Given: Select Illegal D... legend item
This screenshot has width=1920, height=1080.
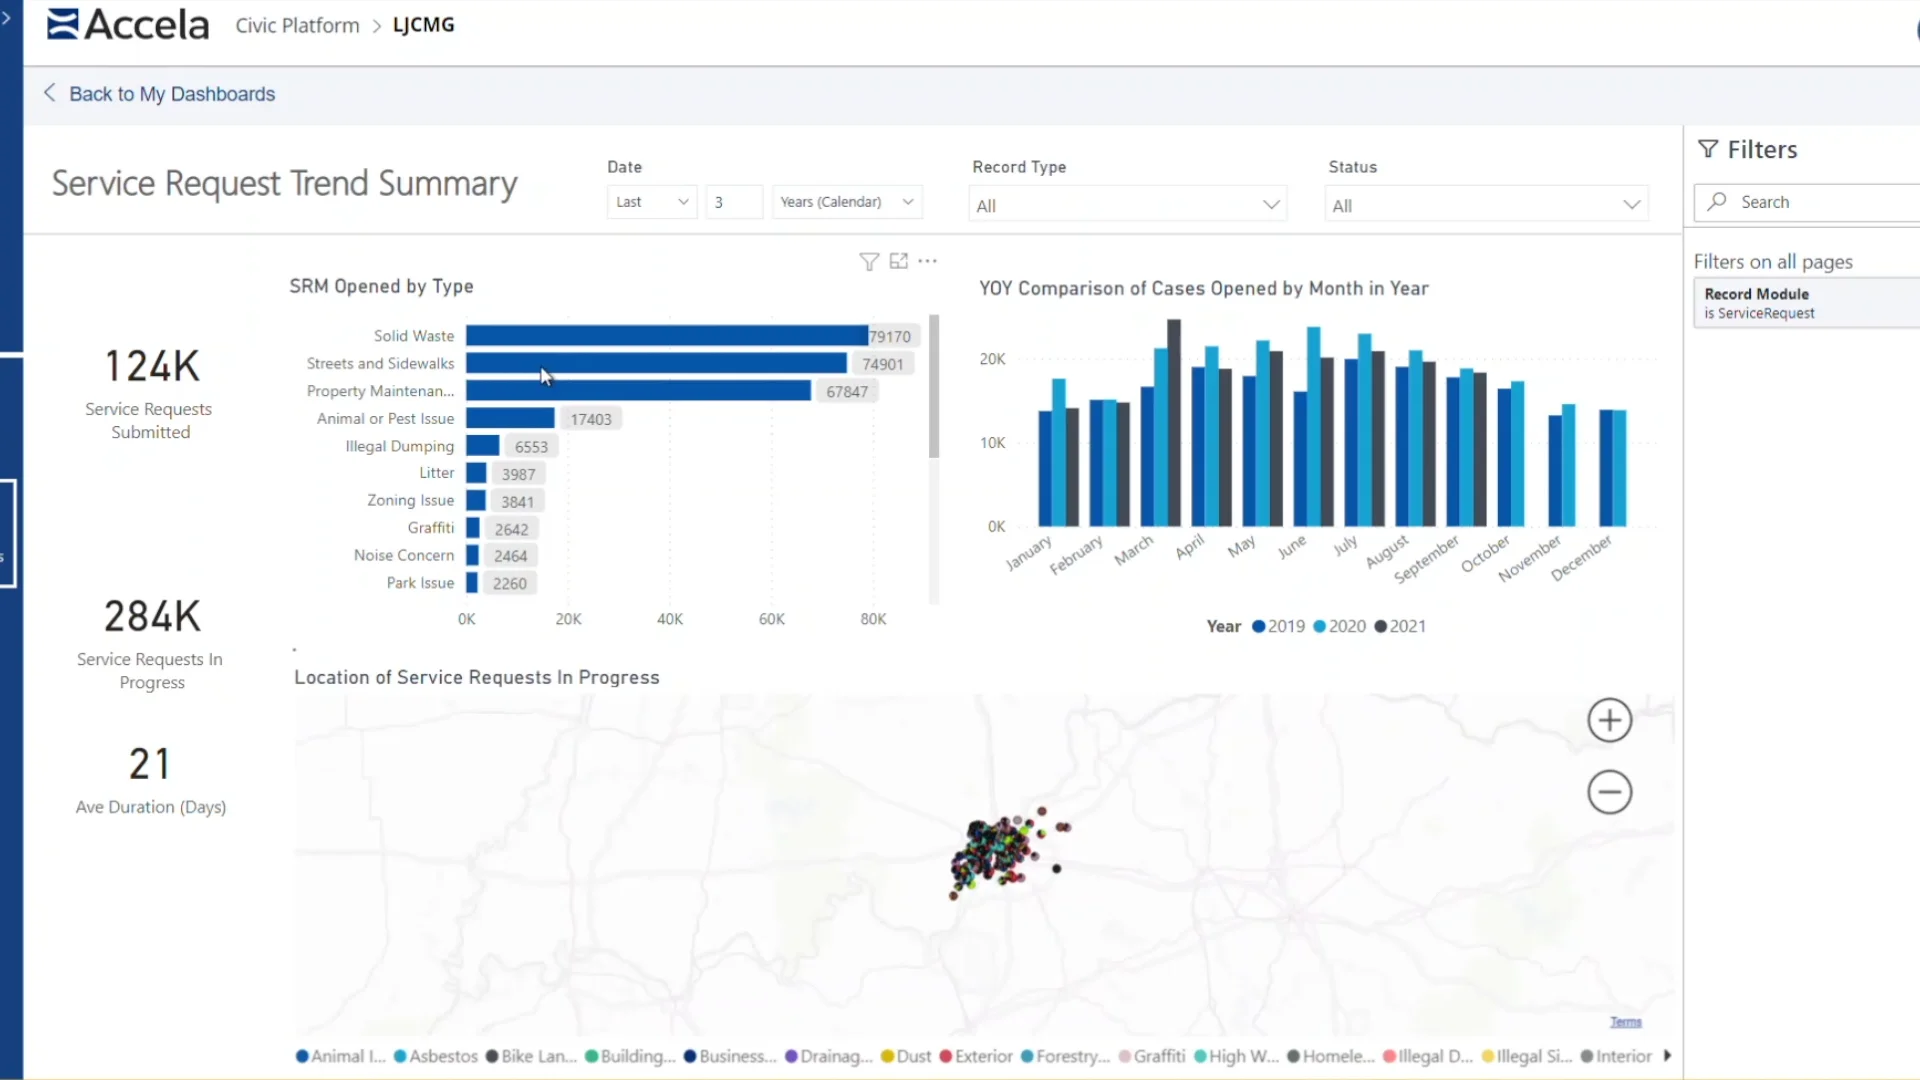Looking at the screenshot, I should (x=1428, y=1056).
